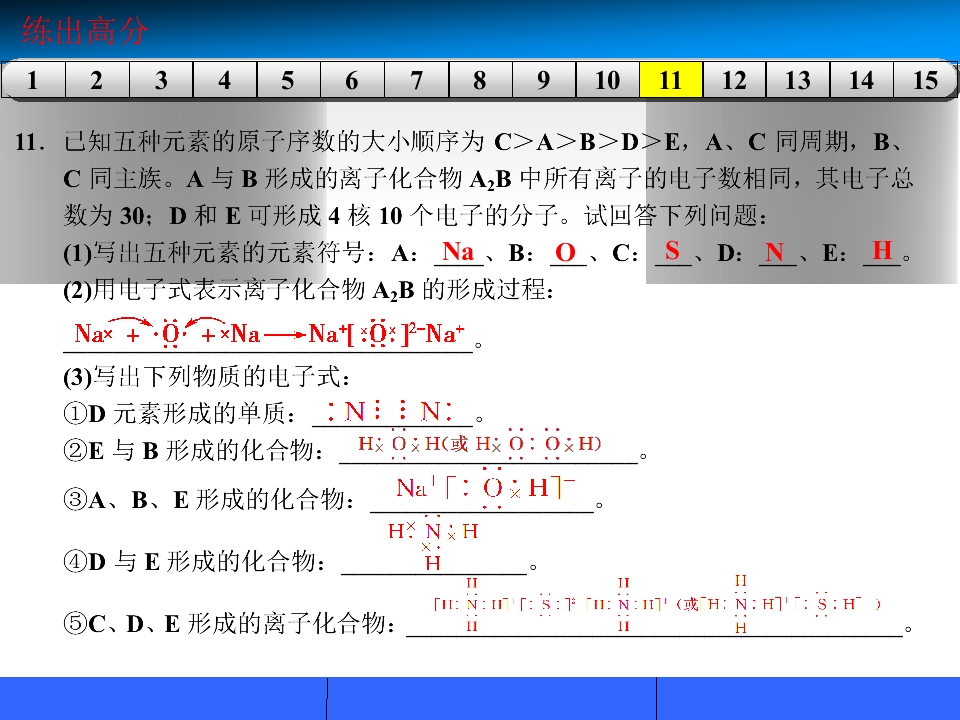
Task: Click the red answer O for element B
Action: pos(565,252)
